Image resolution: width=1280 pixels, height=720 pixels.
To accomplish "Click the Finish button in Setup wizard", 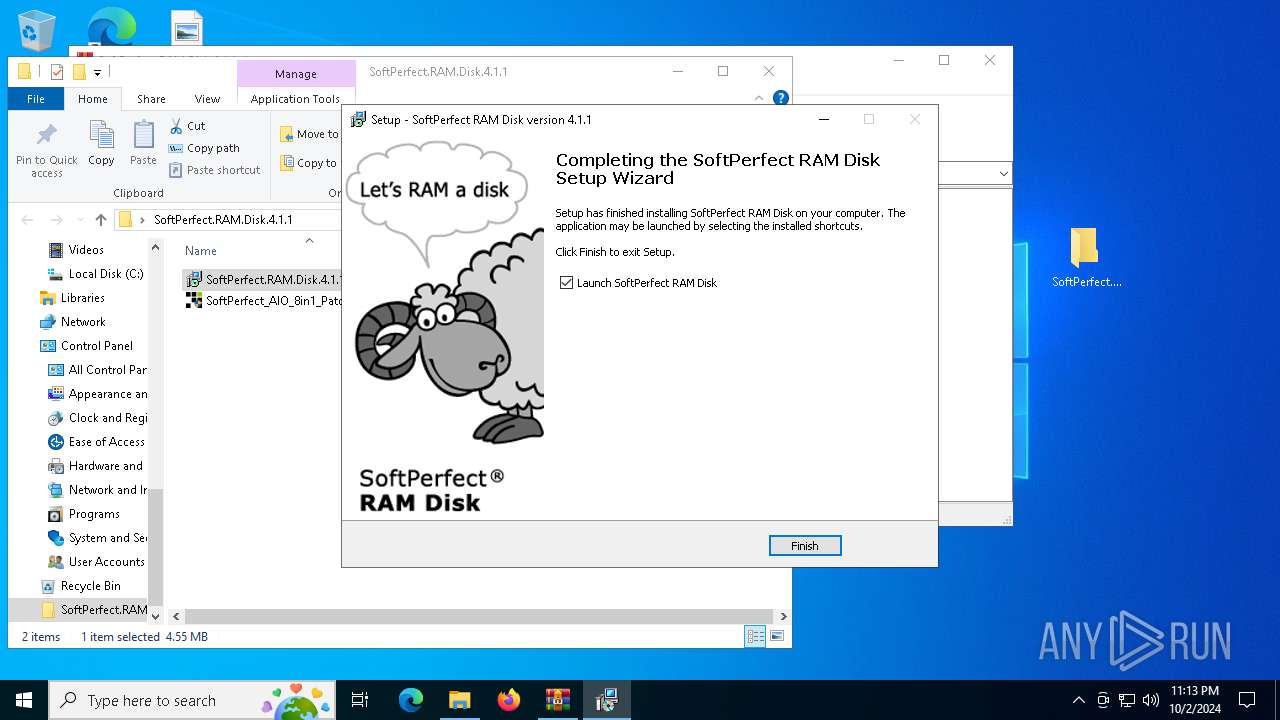I will coord(805,546).
